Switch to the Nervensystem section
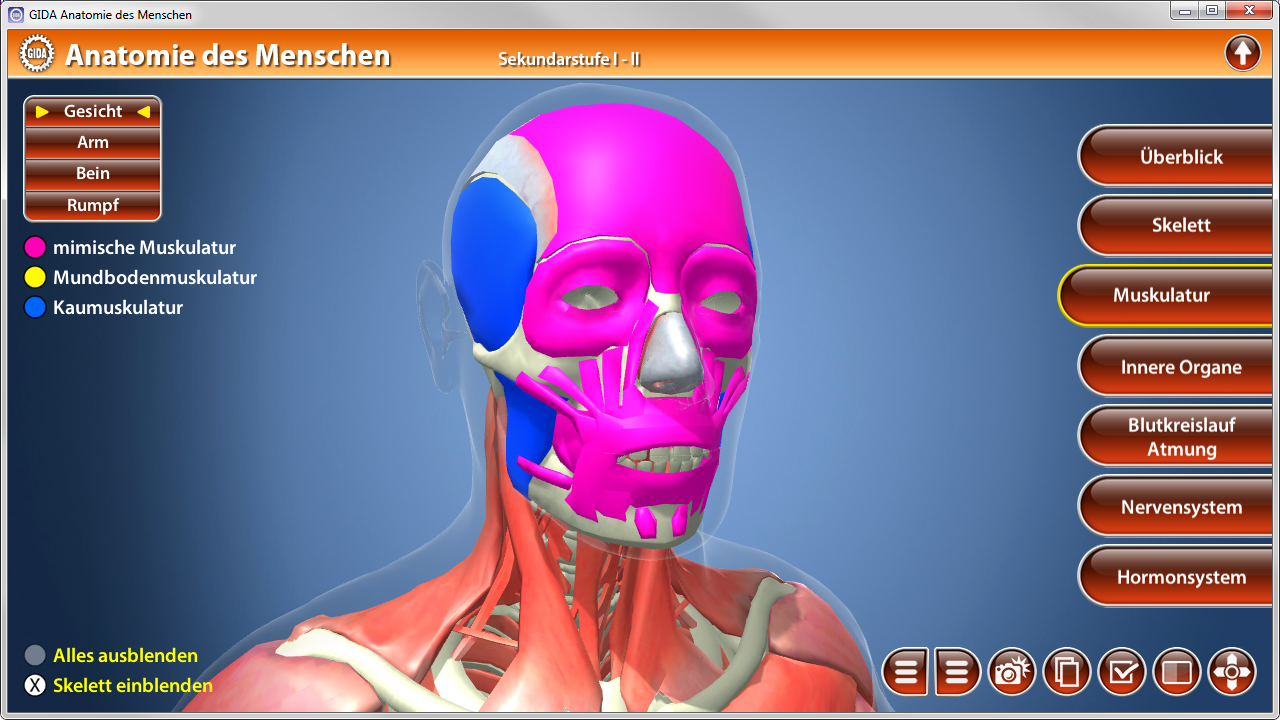 point(1180,508)
